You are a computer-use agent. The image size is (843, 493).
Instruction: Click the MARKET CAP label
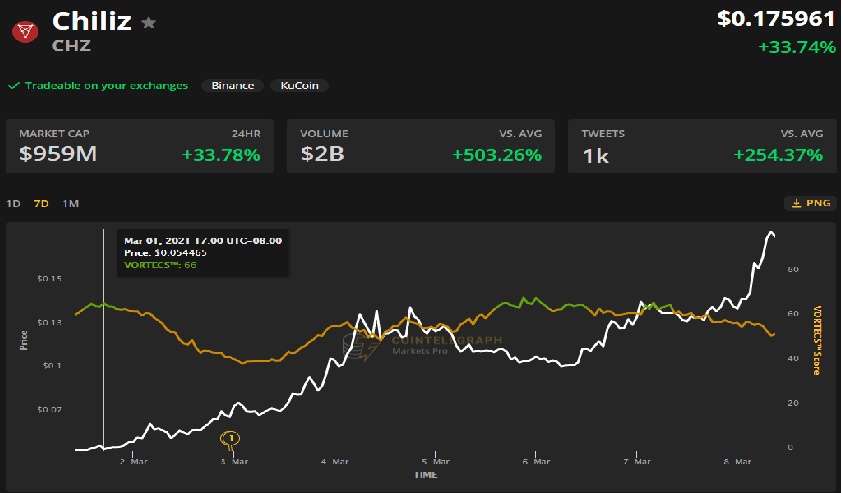coord(54,133)
